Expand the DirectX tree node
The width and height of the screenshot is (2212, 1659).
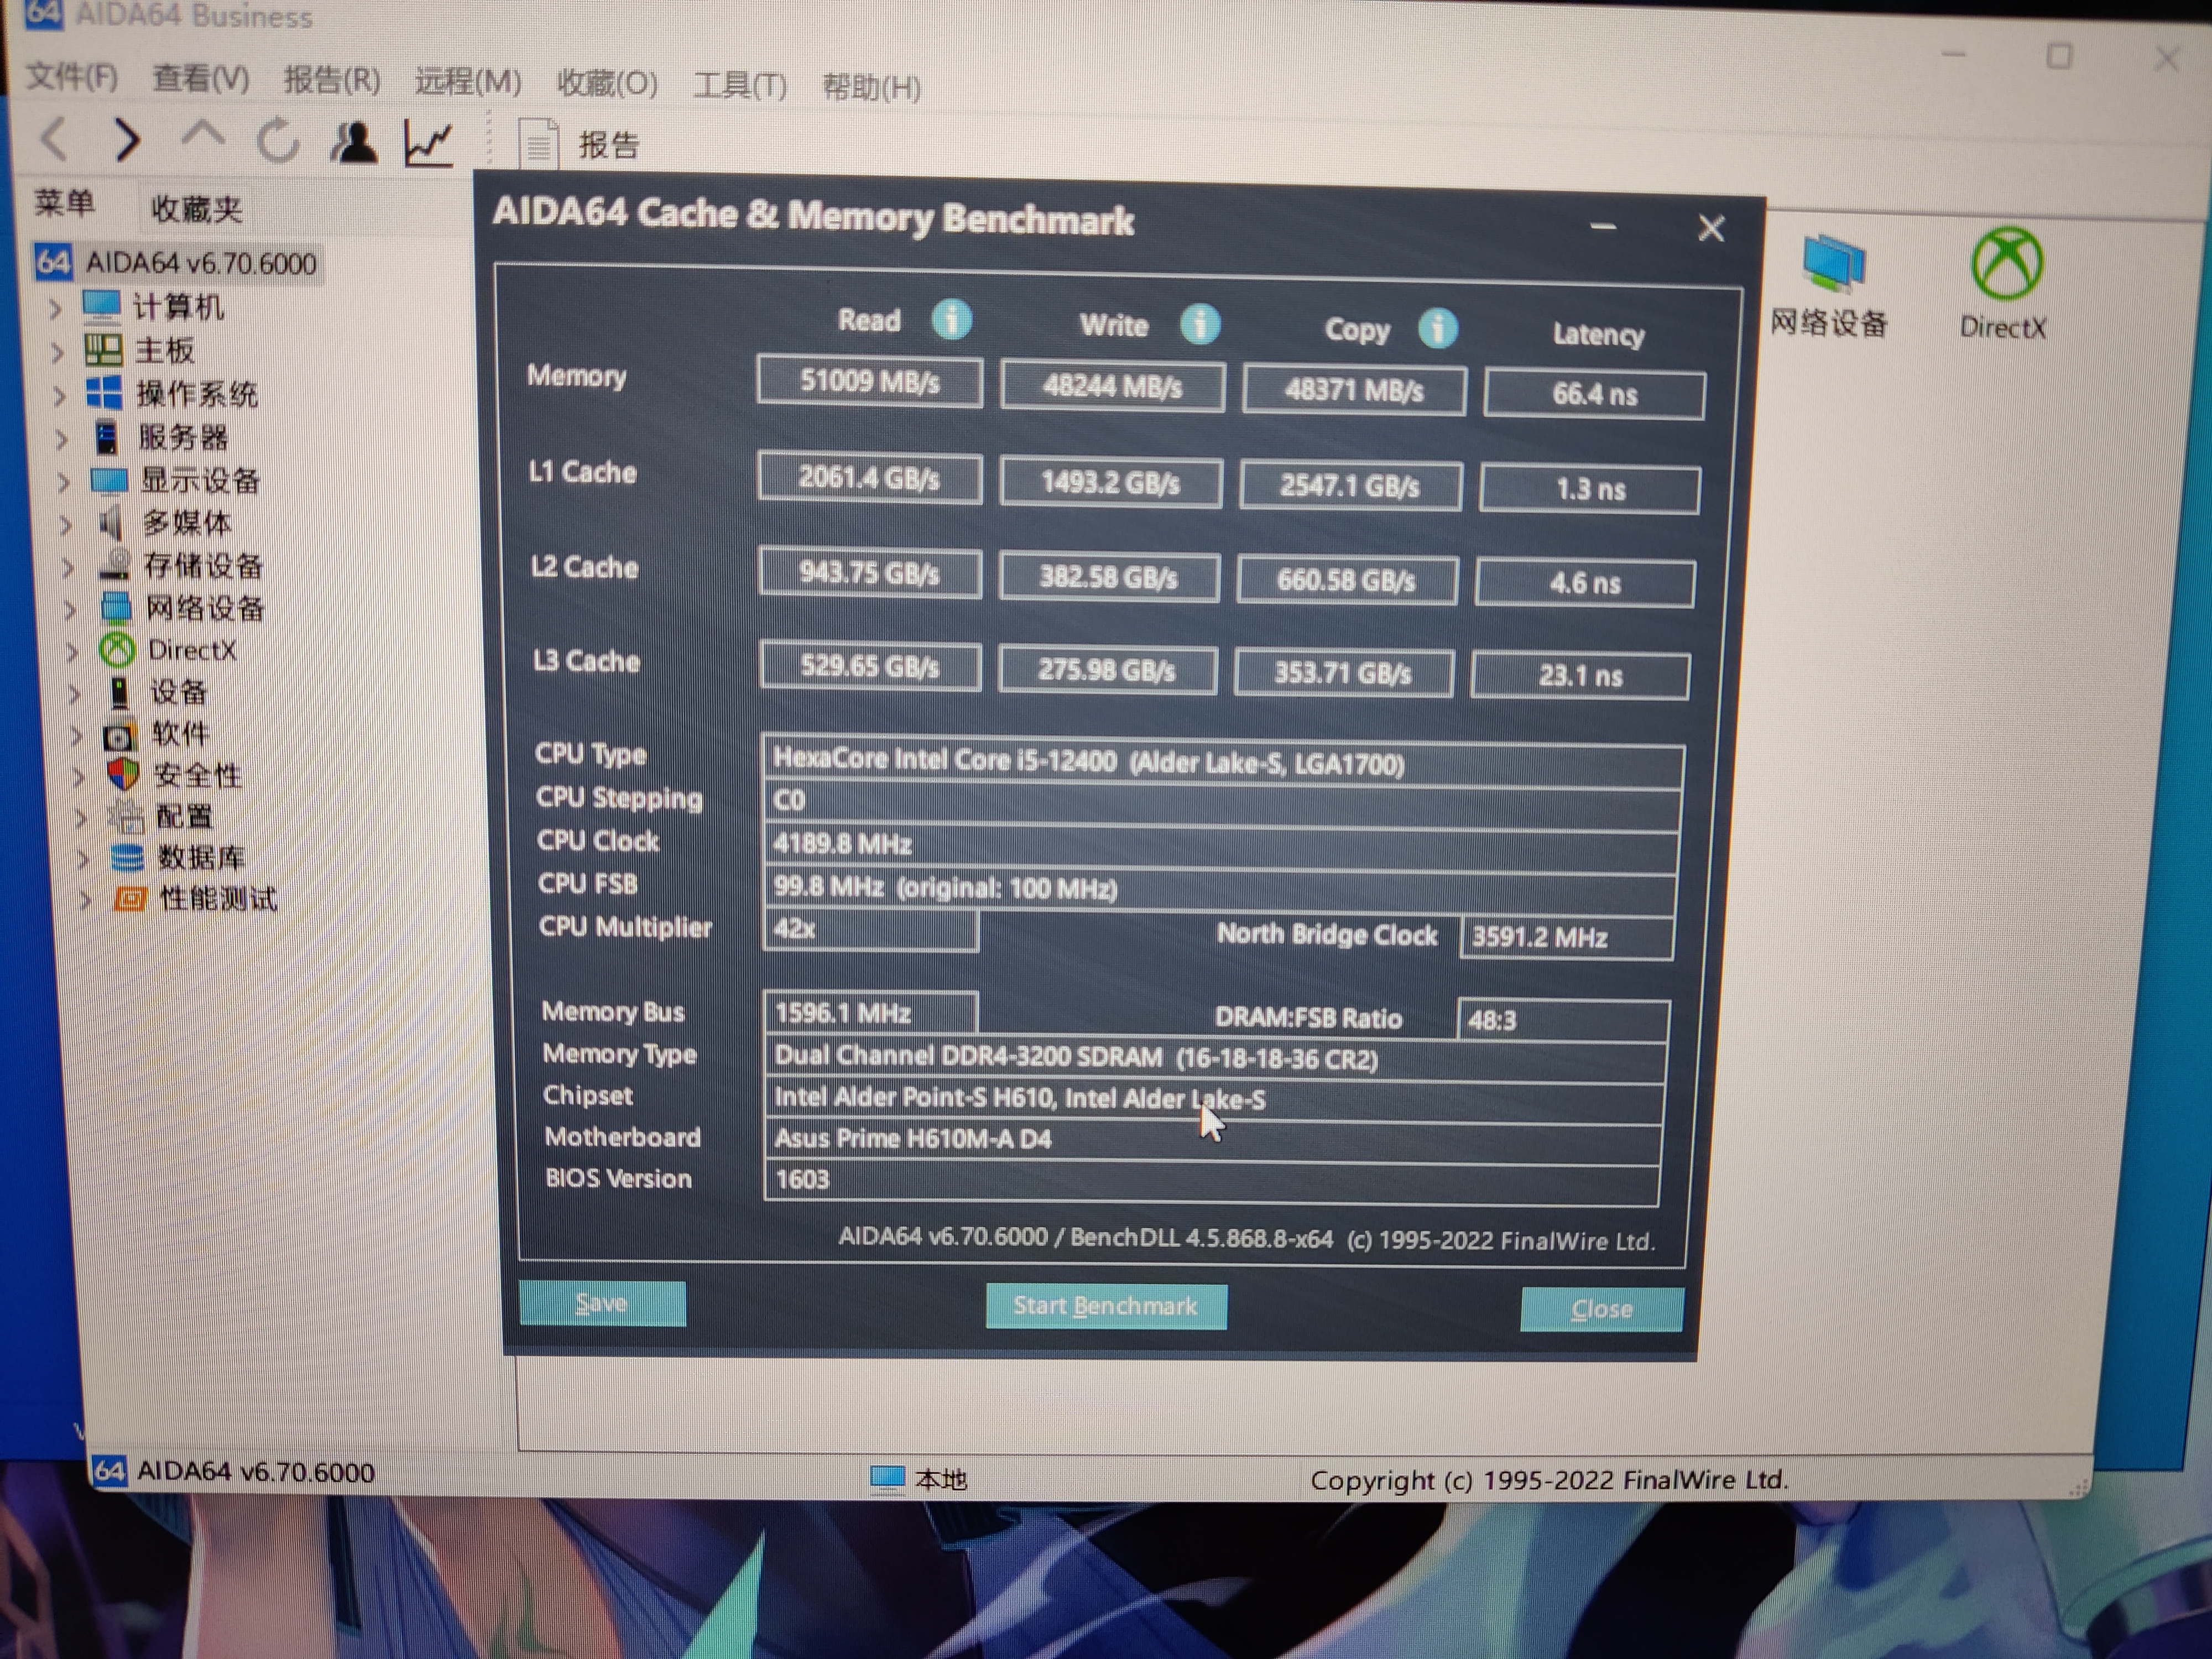click(x=72, y=652)
